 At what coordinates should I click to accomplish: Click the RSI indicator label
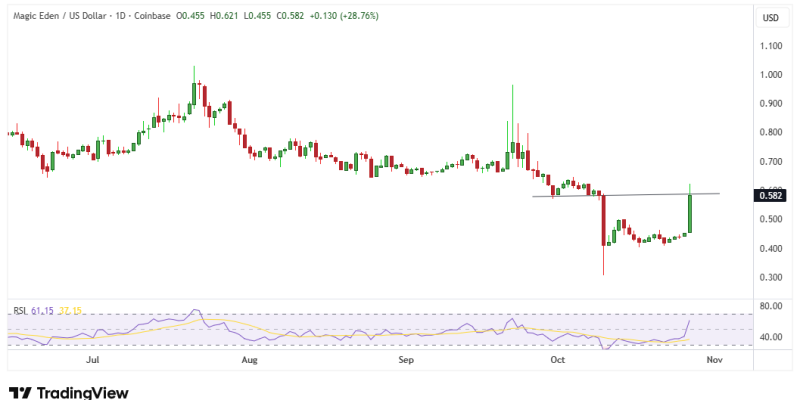(19, 311)
